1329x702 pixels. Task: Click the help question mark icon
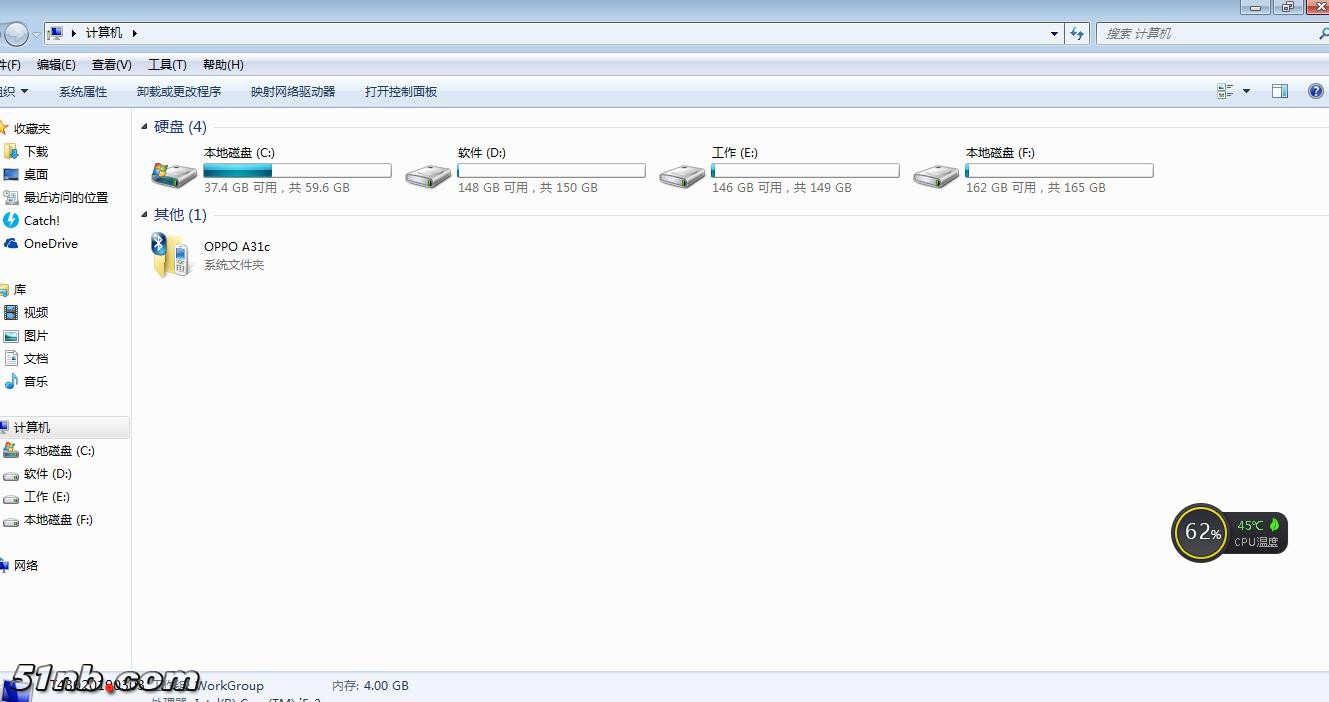1316,91
